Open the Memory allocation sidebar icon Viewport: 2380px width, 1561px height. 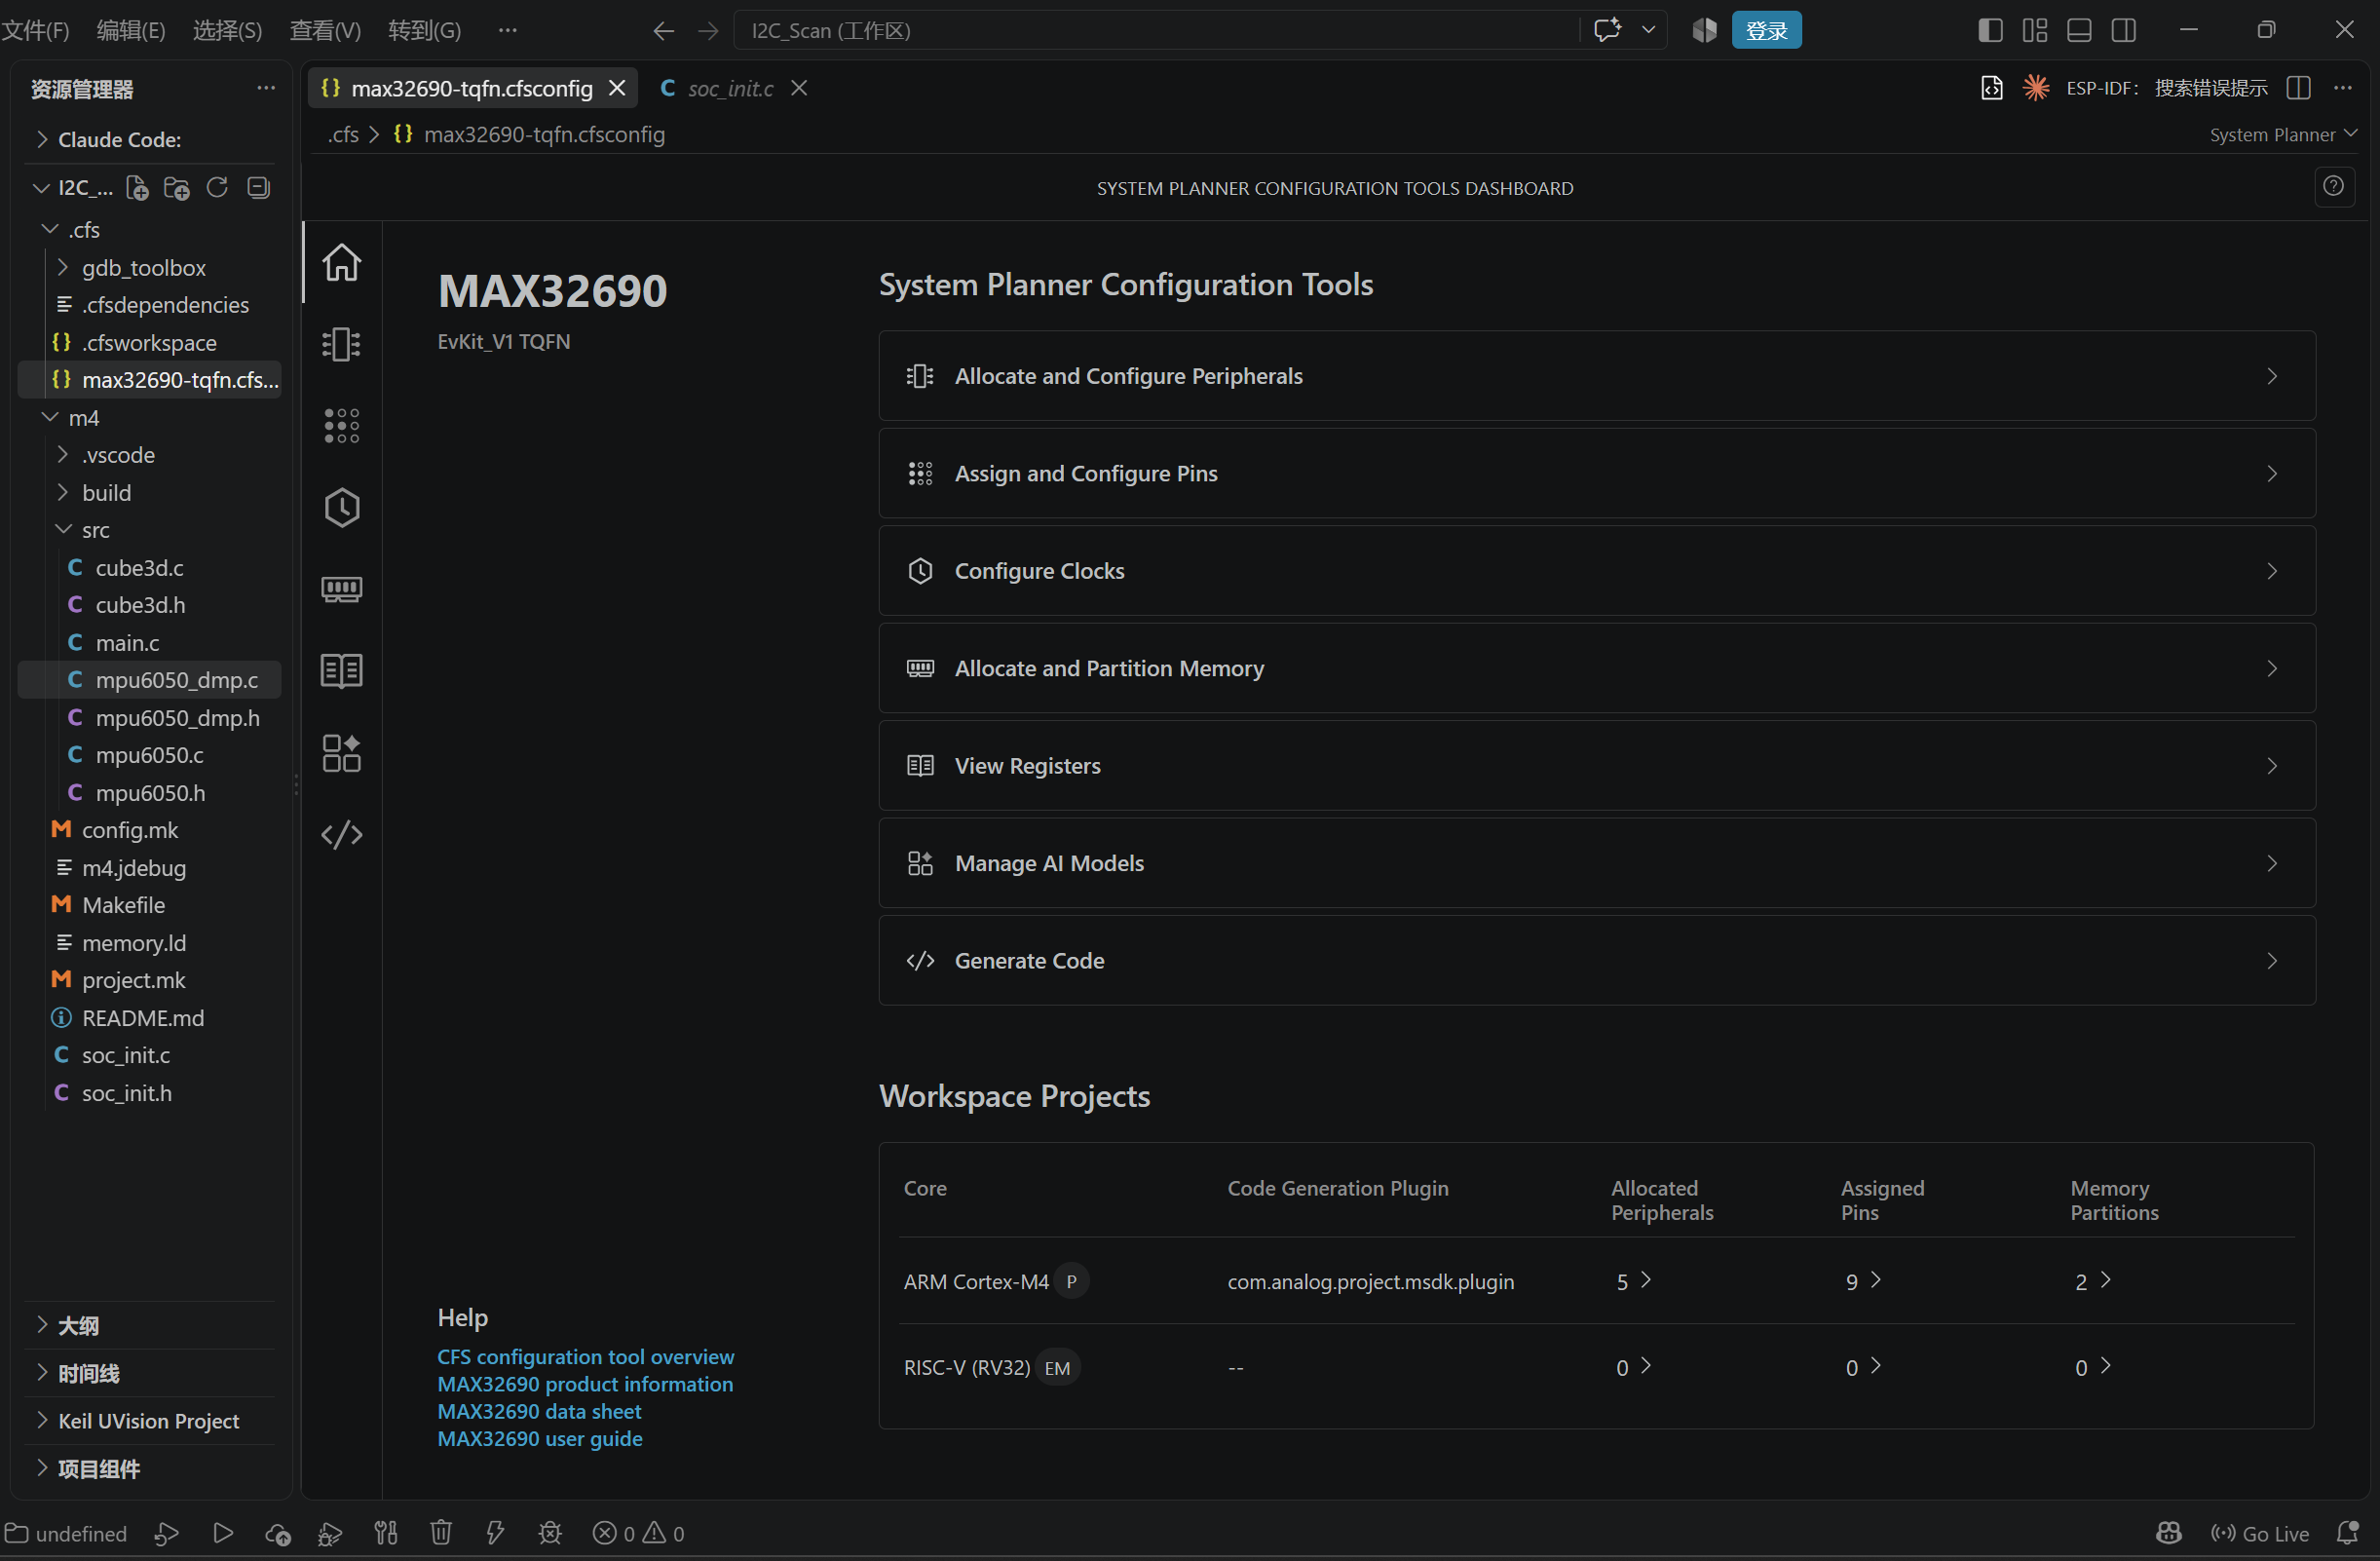click(x=341, y=589)
